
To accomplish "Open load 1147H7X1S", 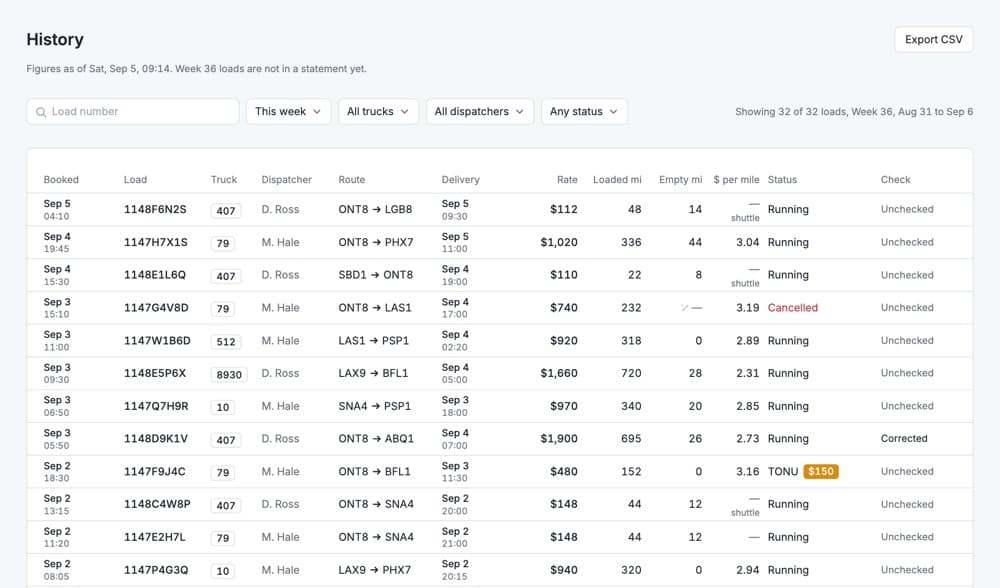I will coord(156,242).
